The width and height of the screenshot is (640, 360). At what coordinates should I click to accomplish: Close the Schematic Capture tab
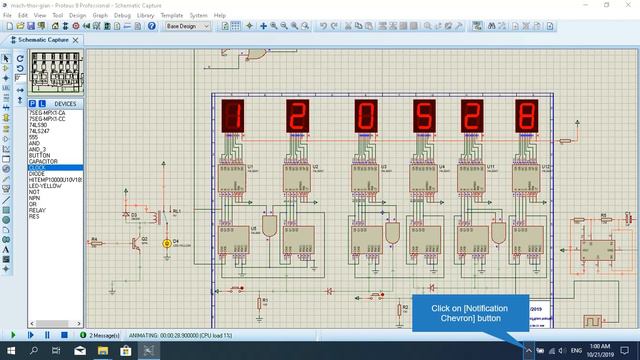76,40
